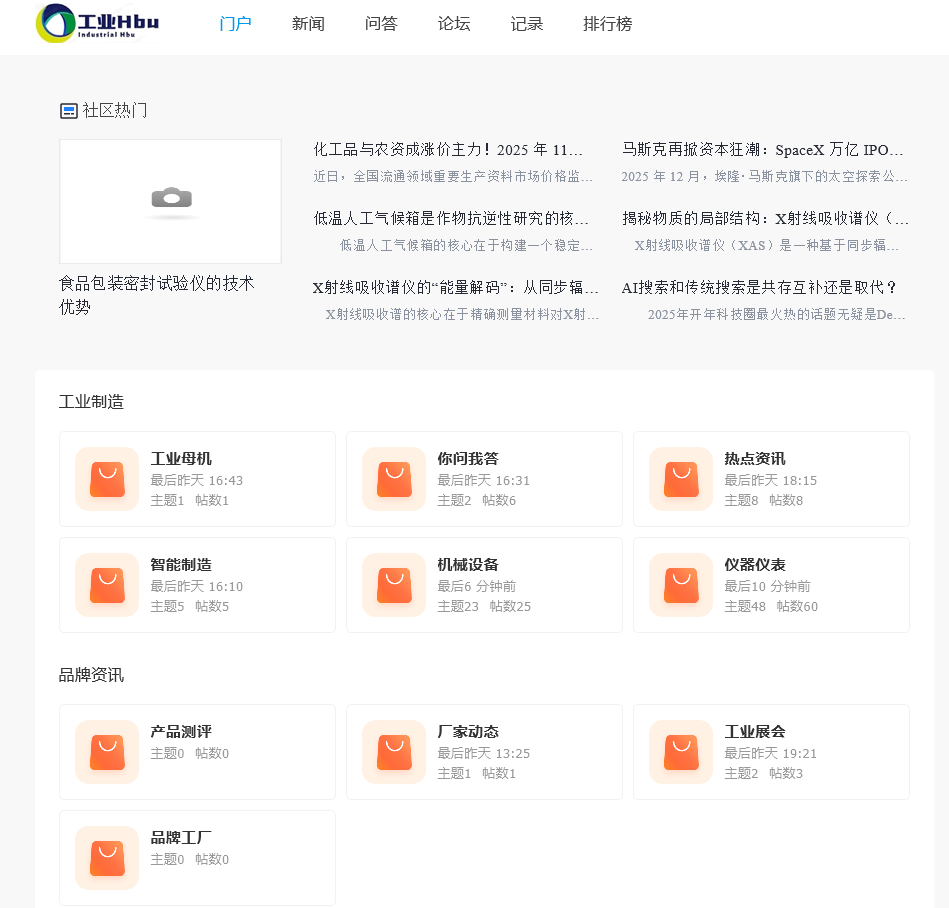The height and width of the screenshot is (908, 949).
Task: Select the 热点资讯 forum icon
Action: click(680, 478)
